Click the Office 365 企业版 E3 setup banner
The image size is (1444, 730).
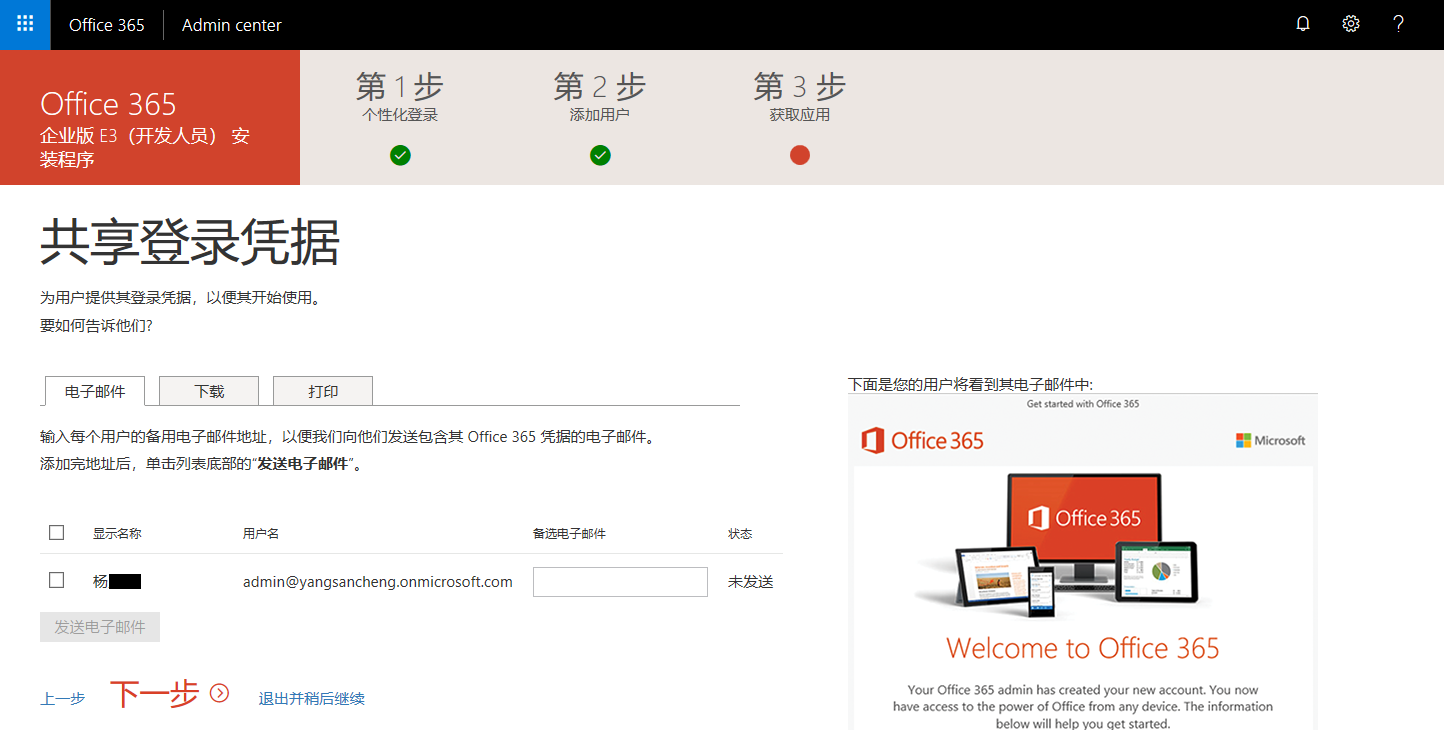(x=150, y=118)
